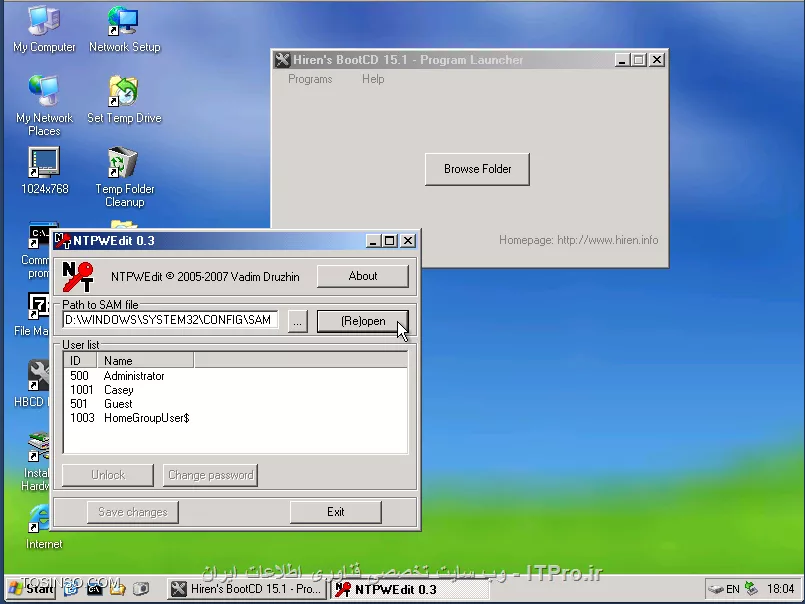
Task: Open the folder quick launch icon in taskbar
Action: 118,589
